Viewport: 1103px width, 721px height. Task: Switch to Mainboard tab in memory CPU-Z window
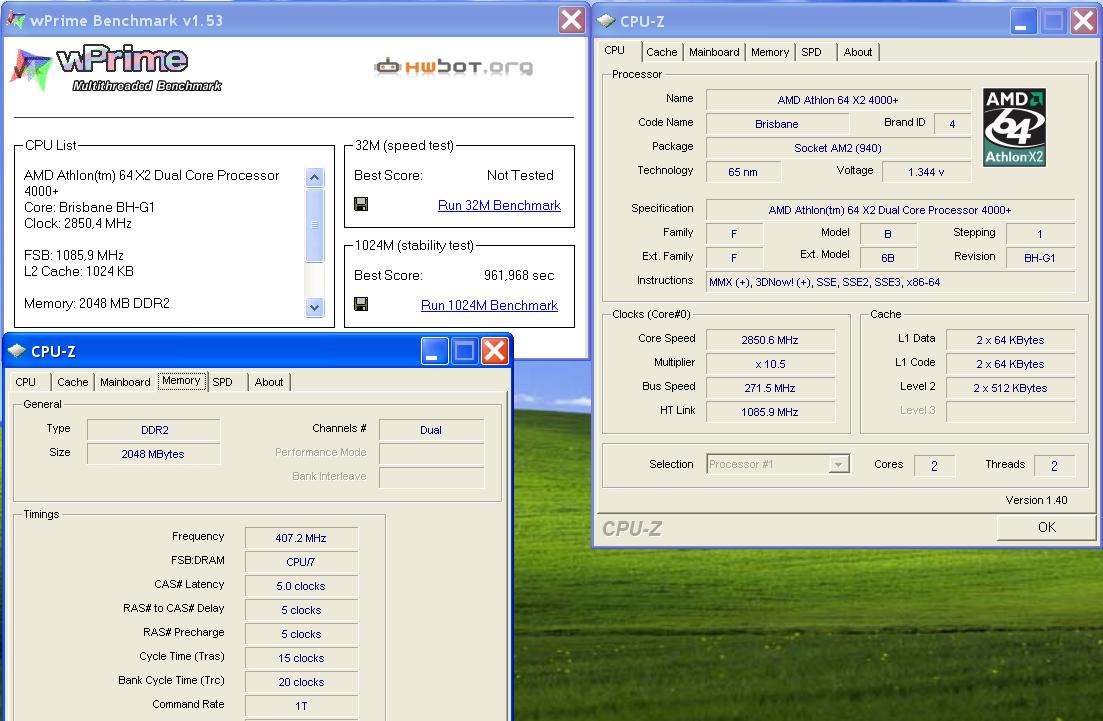125,382
